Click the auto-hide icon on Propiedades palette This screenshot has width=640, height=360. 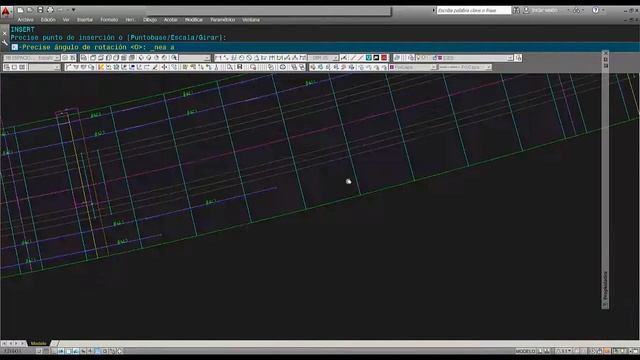pyautogui.click(x=606, y=60)
